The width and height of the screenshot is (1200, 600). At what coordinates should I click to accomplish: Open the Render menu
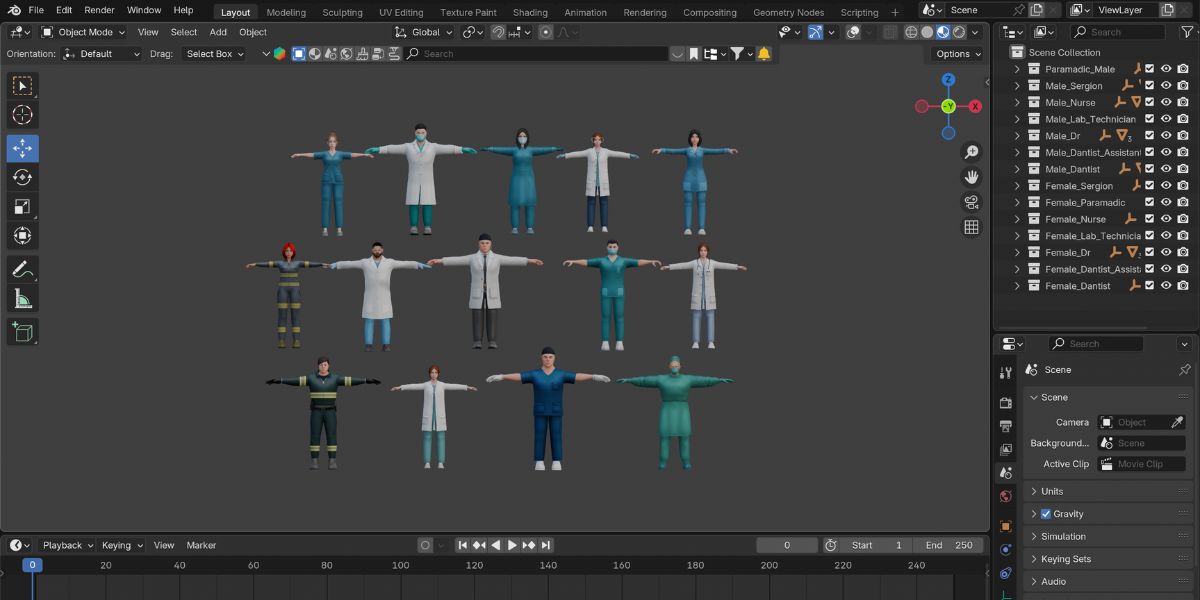(99, 9)
